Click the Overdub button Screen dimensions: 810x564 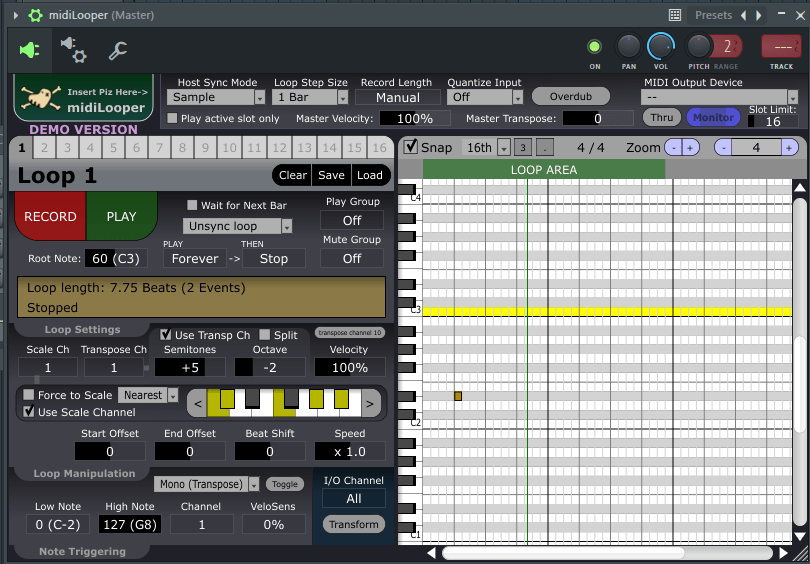tap(570, 97)
